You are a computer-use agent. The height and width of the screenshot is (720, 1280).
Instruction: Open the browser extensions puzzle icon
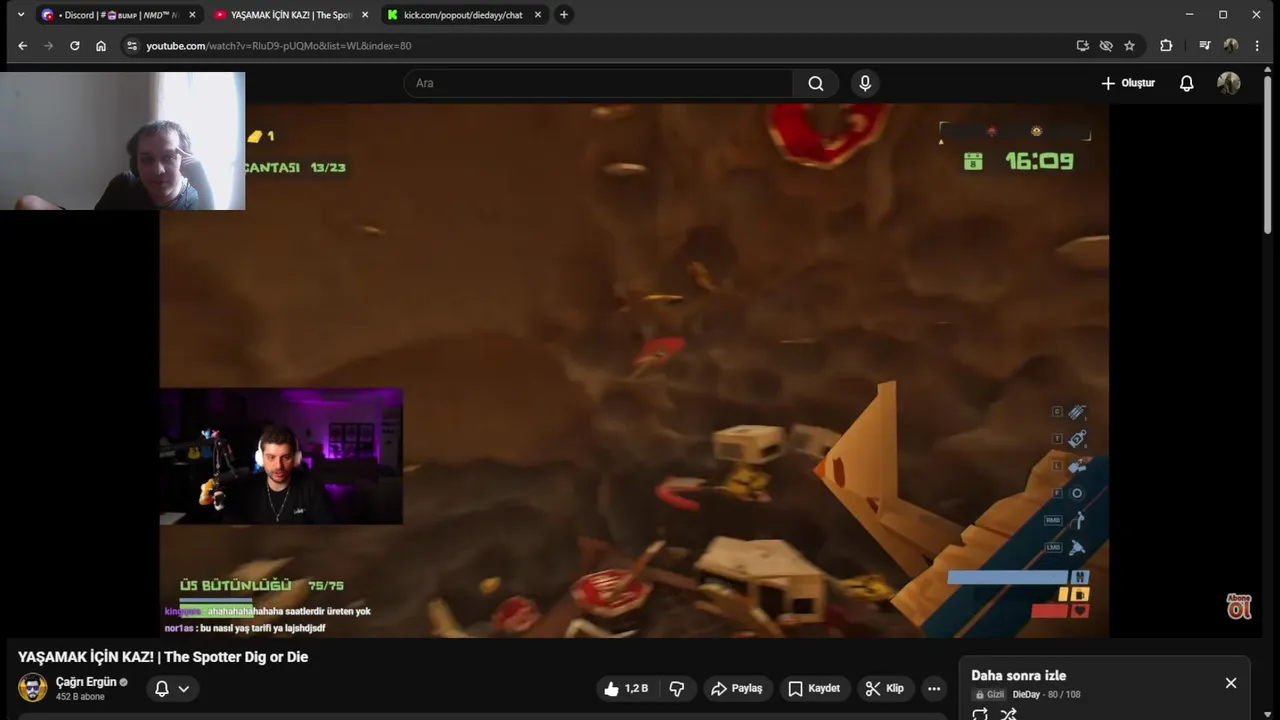coord(1166,46)
